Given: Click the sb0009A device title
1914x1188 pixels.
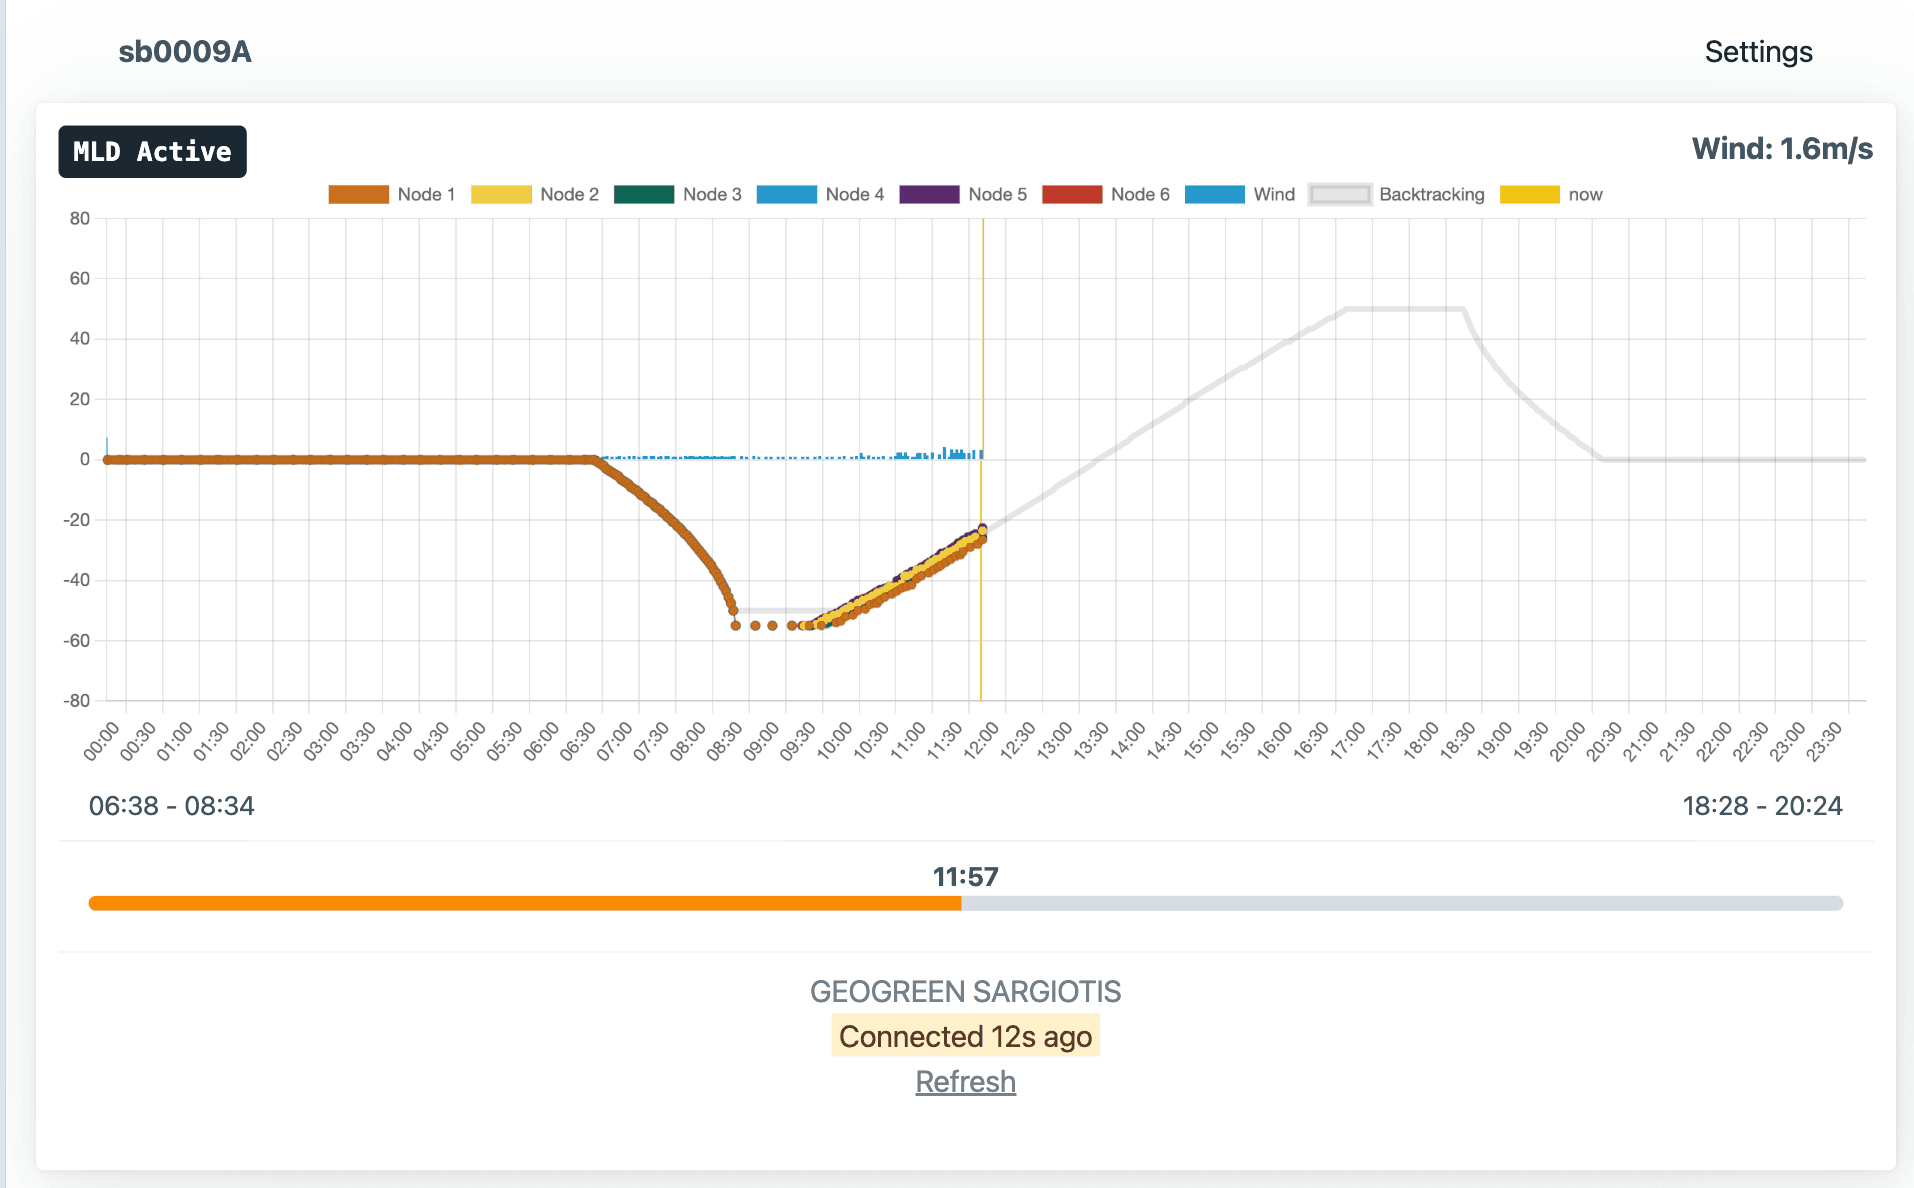Looking at the screenshot, I should (185, 52).
